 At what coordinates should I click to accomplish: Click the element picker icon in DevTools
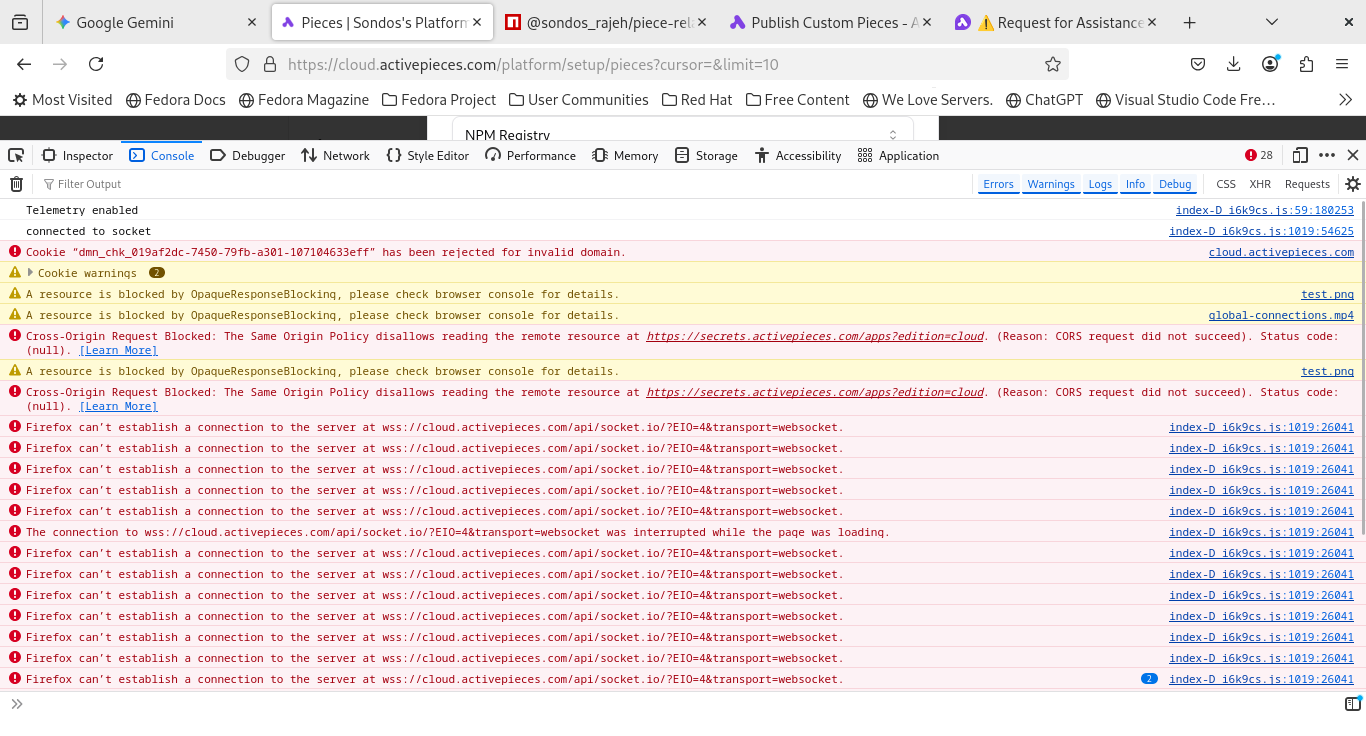pos(16,155)
